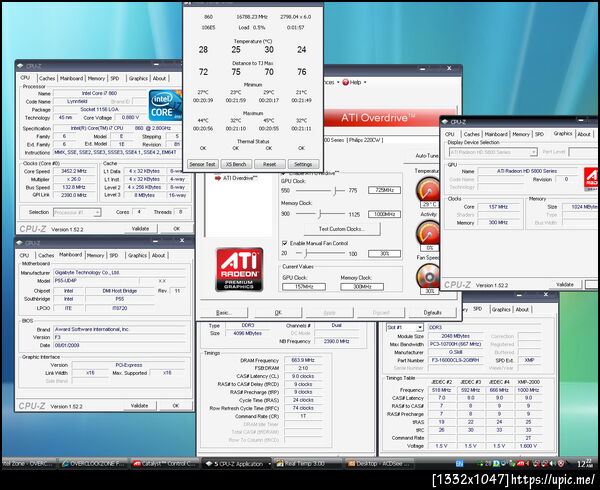Click Validate in the Gigabyte Mainboard CPU-Z window
Image resolution: width=600 pixels, height=490 pixels.
[139, 405]
